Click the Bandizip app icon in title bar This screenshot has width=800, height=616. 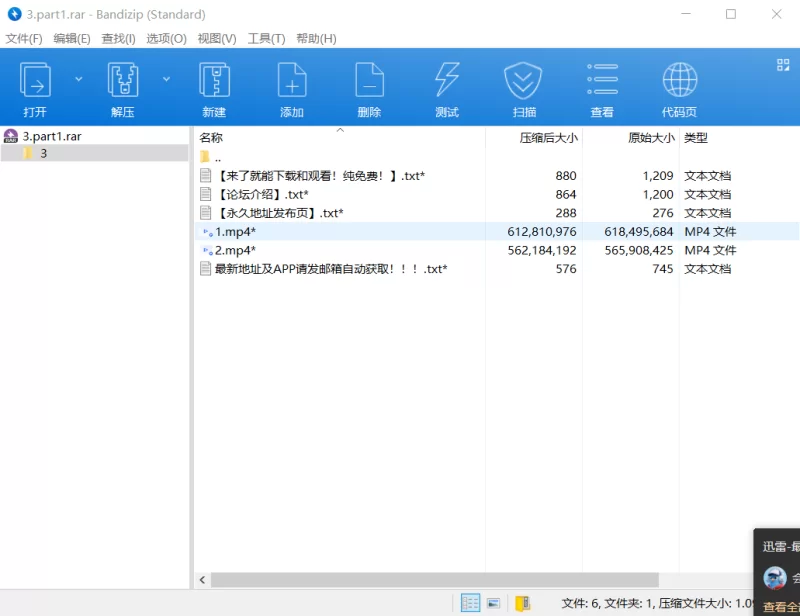click(x=14, y=14)
